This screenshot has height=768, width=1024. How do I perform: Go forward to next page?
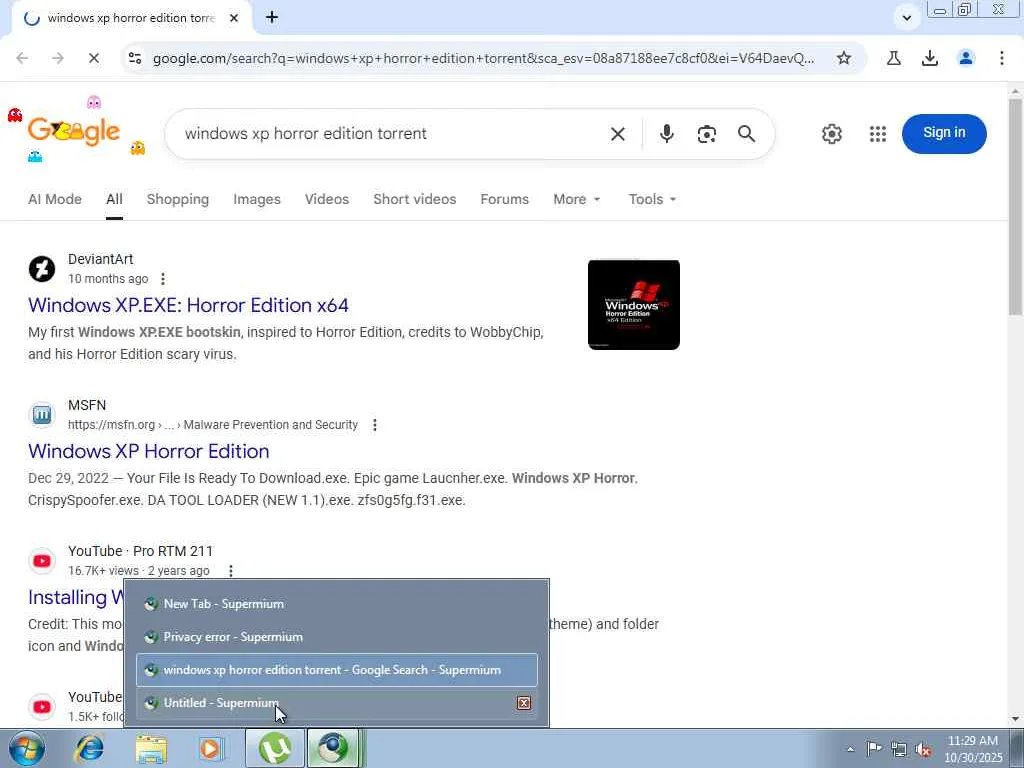[x=58, y=58]
